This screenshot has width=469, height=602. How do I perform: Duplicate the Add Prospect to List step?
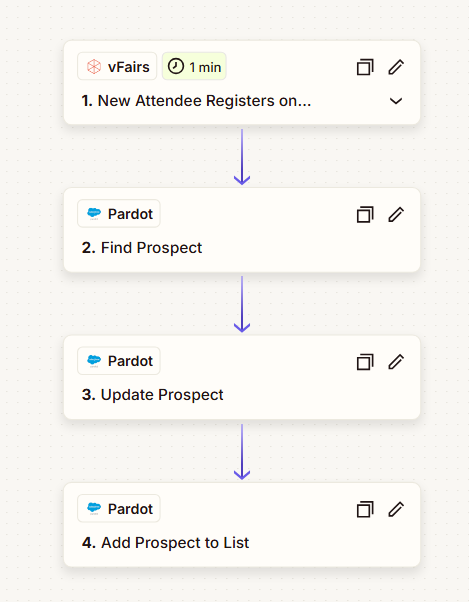click(365, 509)
